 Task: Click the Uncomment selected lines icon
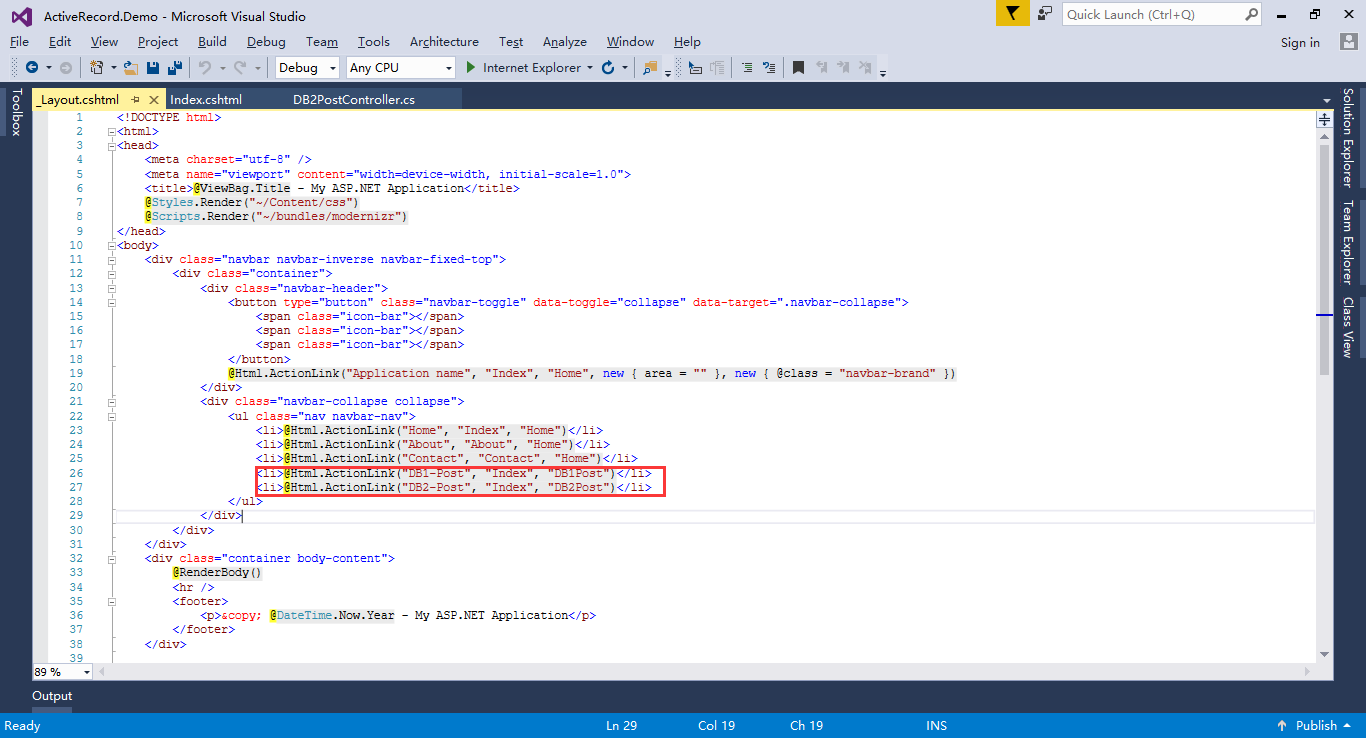tap(768, 68)
